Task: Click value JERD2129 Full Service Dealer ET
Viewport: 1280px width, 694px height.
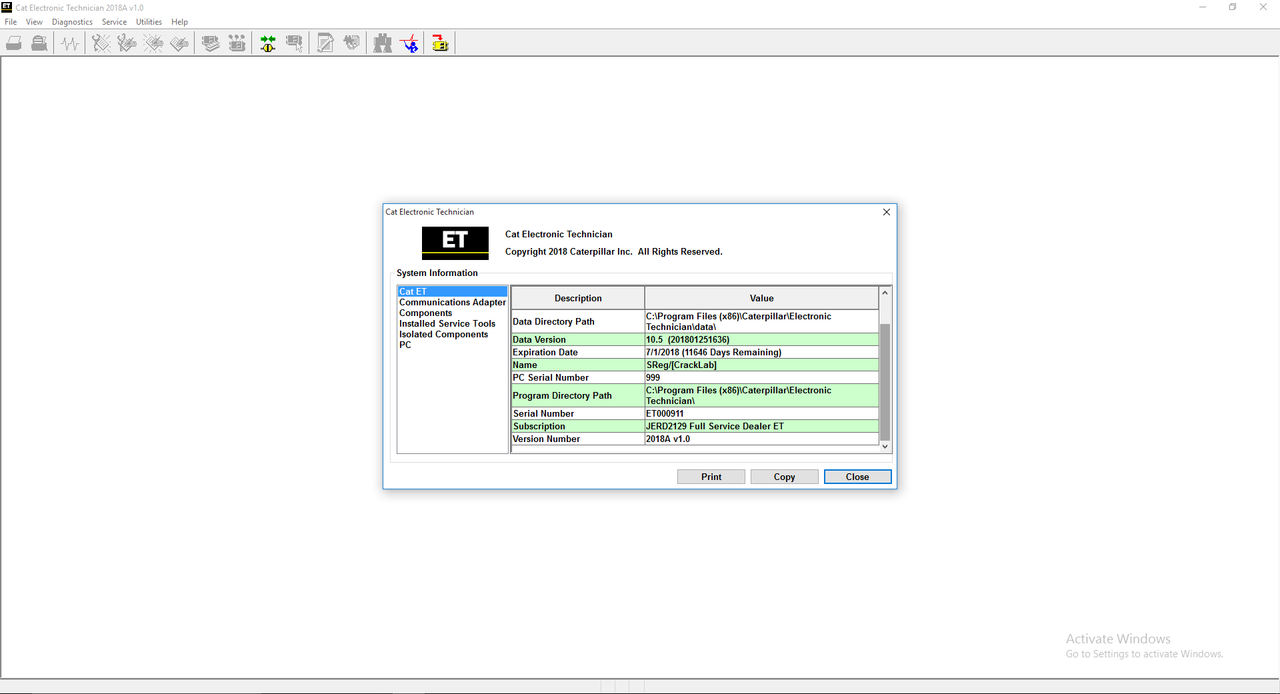Action: coord(762,427)
